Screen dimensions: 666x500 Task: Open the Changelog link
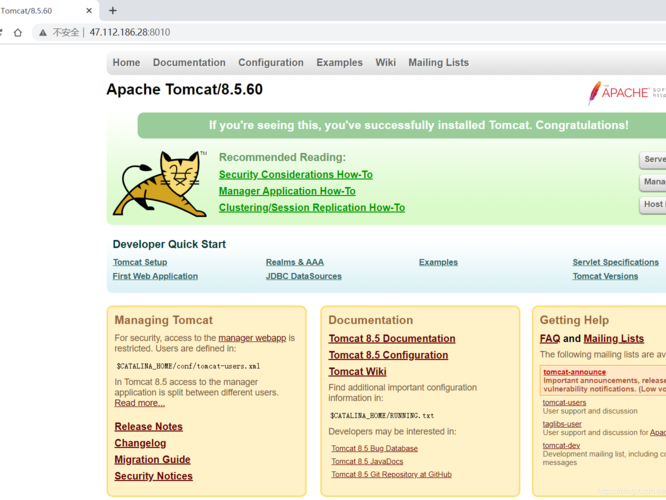tap(140, 443)
